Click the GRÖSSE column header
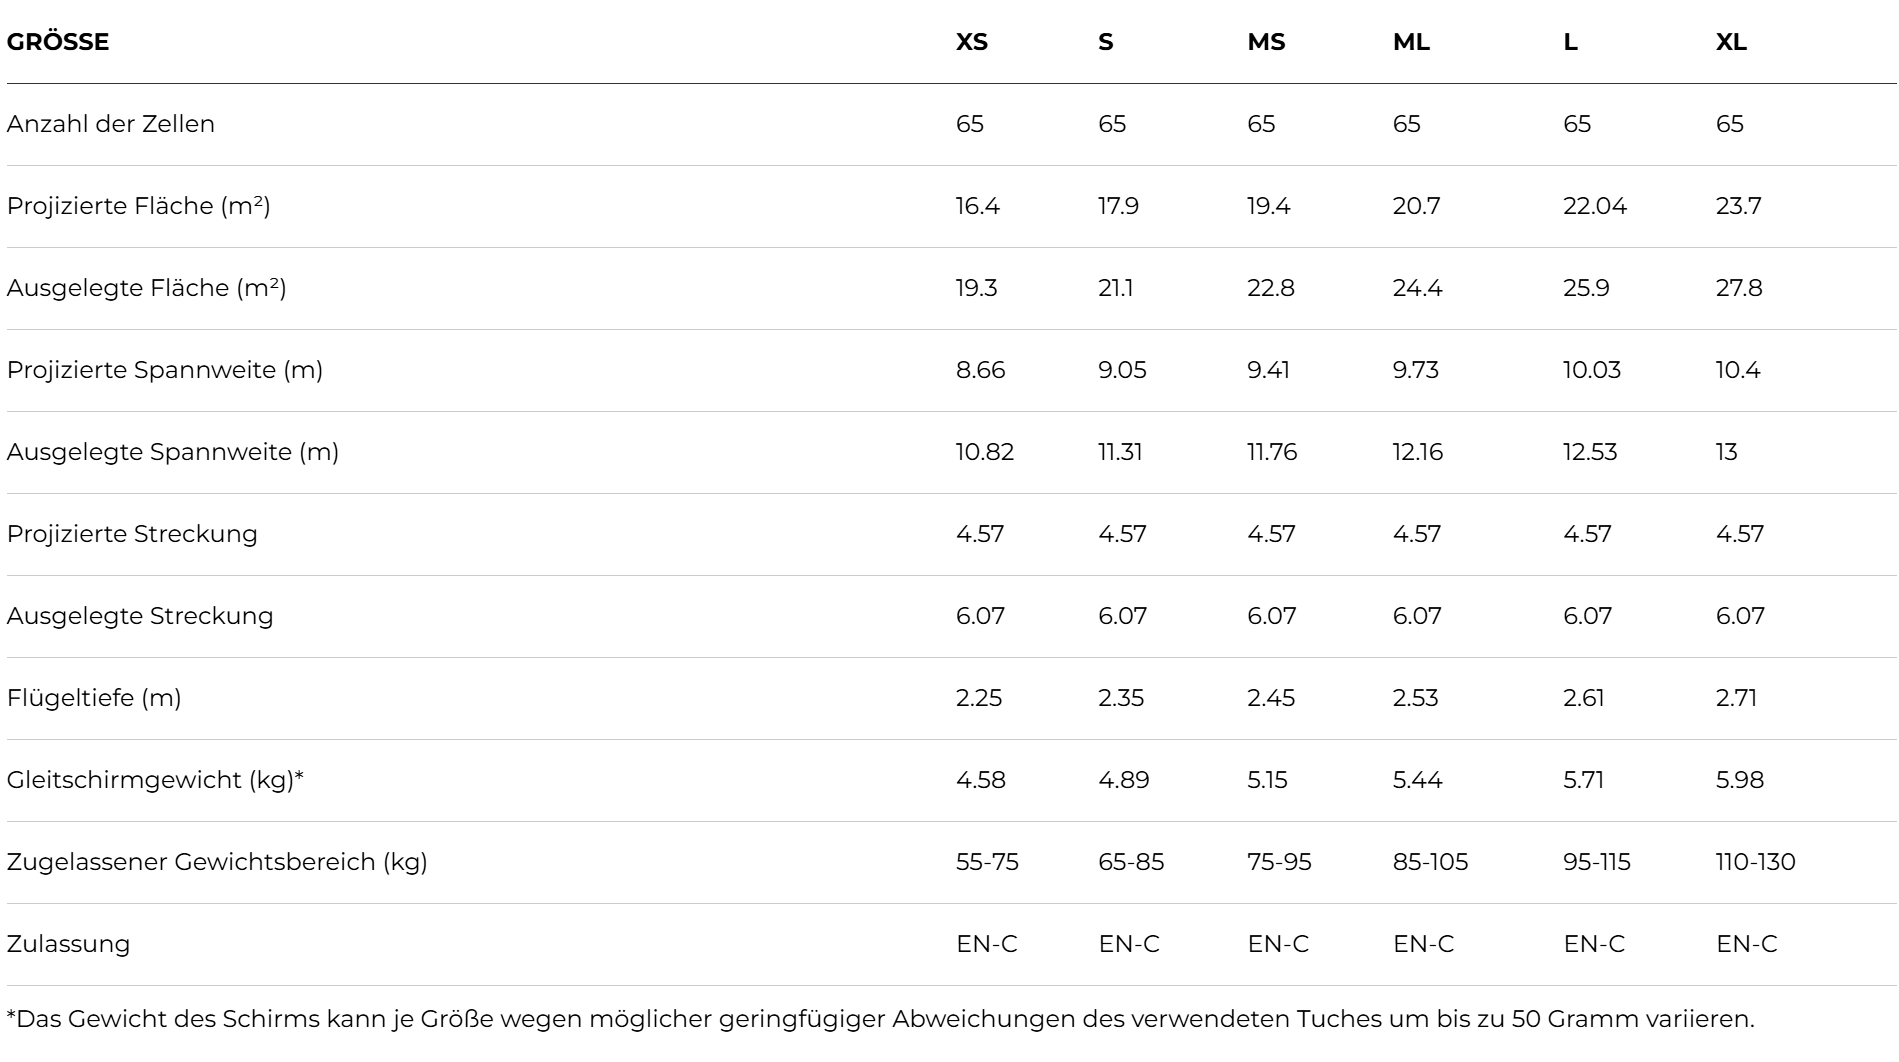This screenshot has width=1899, height=1062. point(58,42)
